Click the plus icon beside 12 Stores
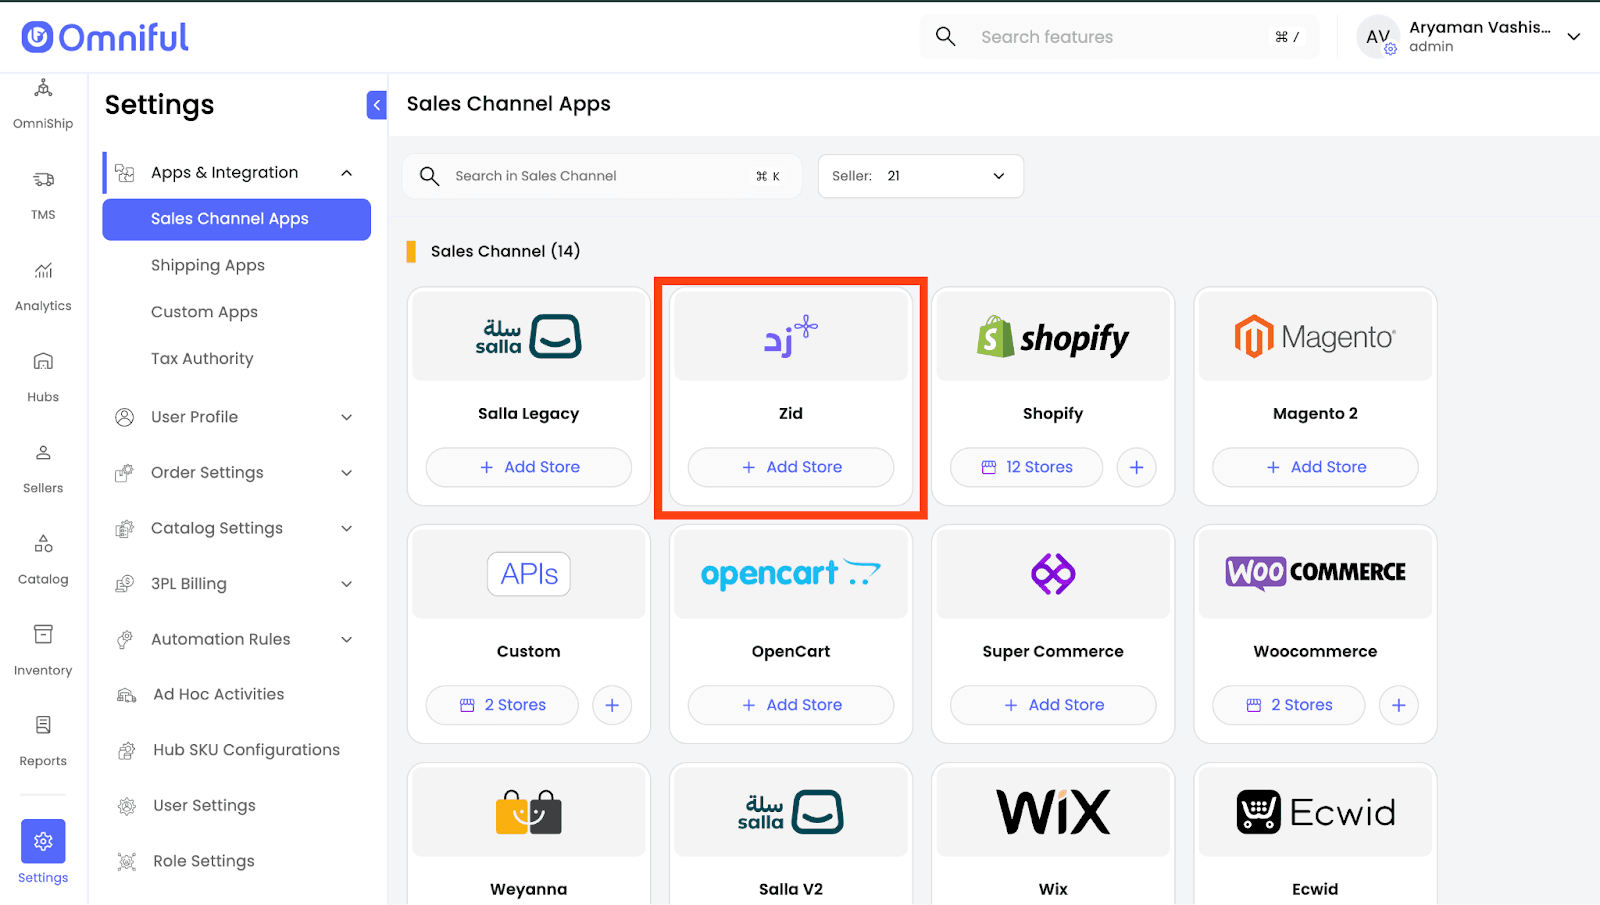1600x905 pixels. coord(1136,467)
